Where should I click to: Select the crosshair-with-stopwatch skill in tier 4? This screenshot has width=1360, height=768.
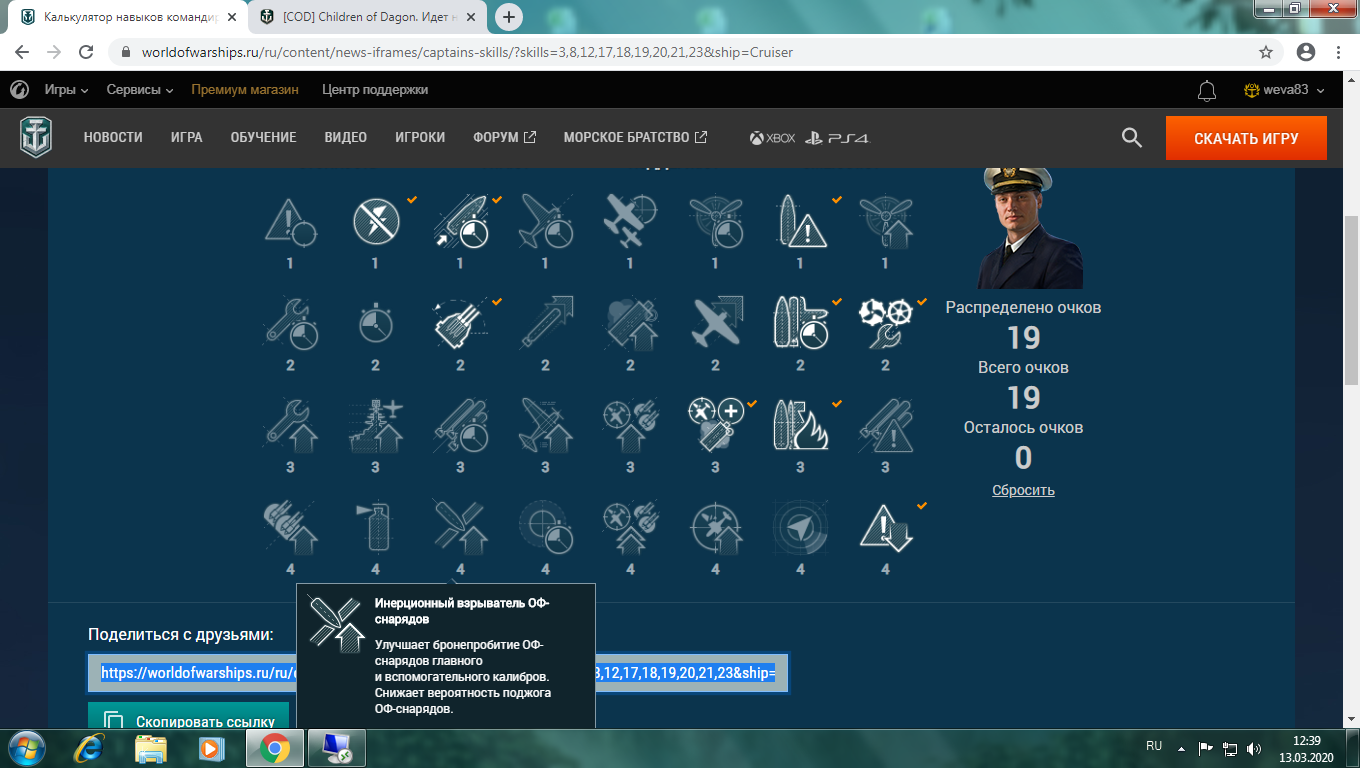pos(545,527)
